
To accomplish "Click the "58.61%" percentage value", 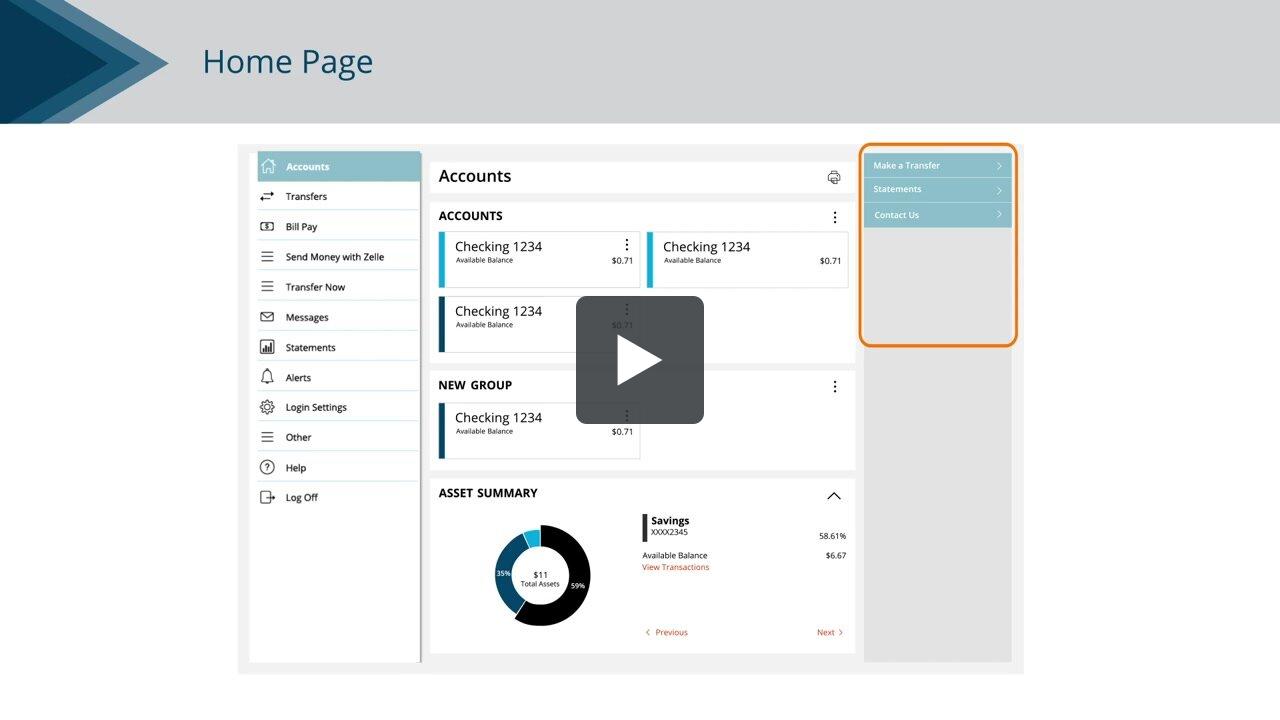I will (x=832, y=536).
